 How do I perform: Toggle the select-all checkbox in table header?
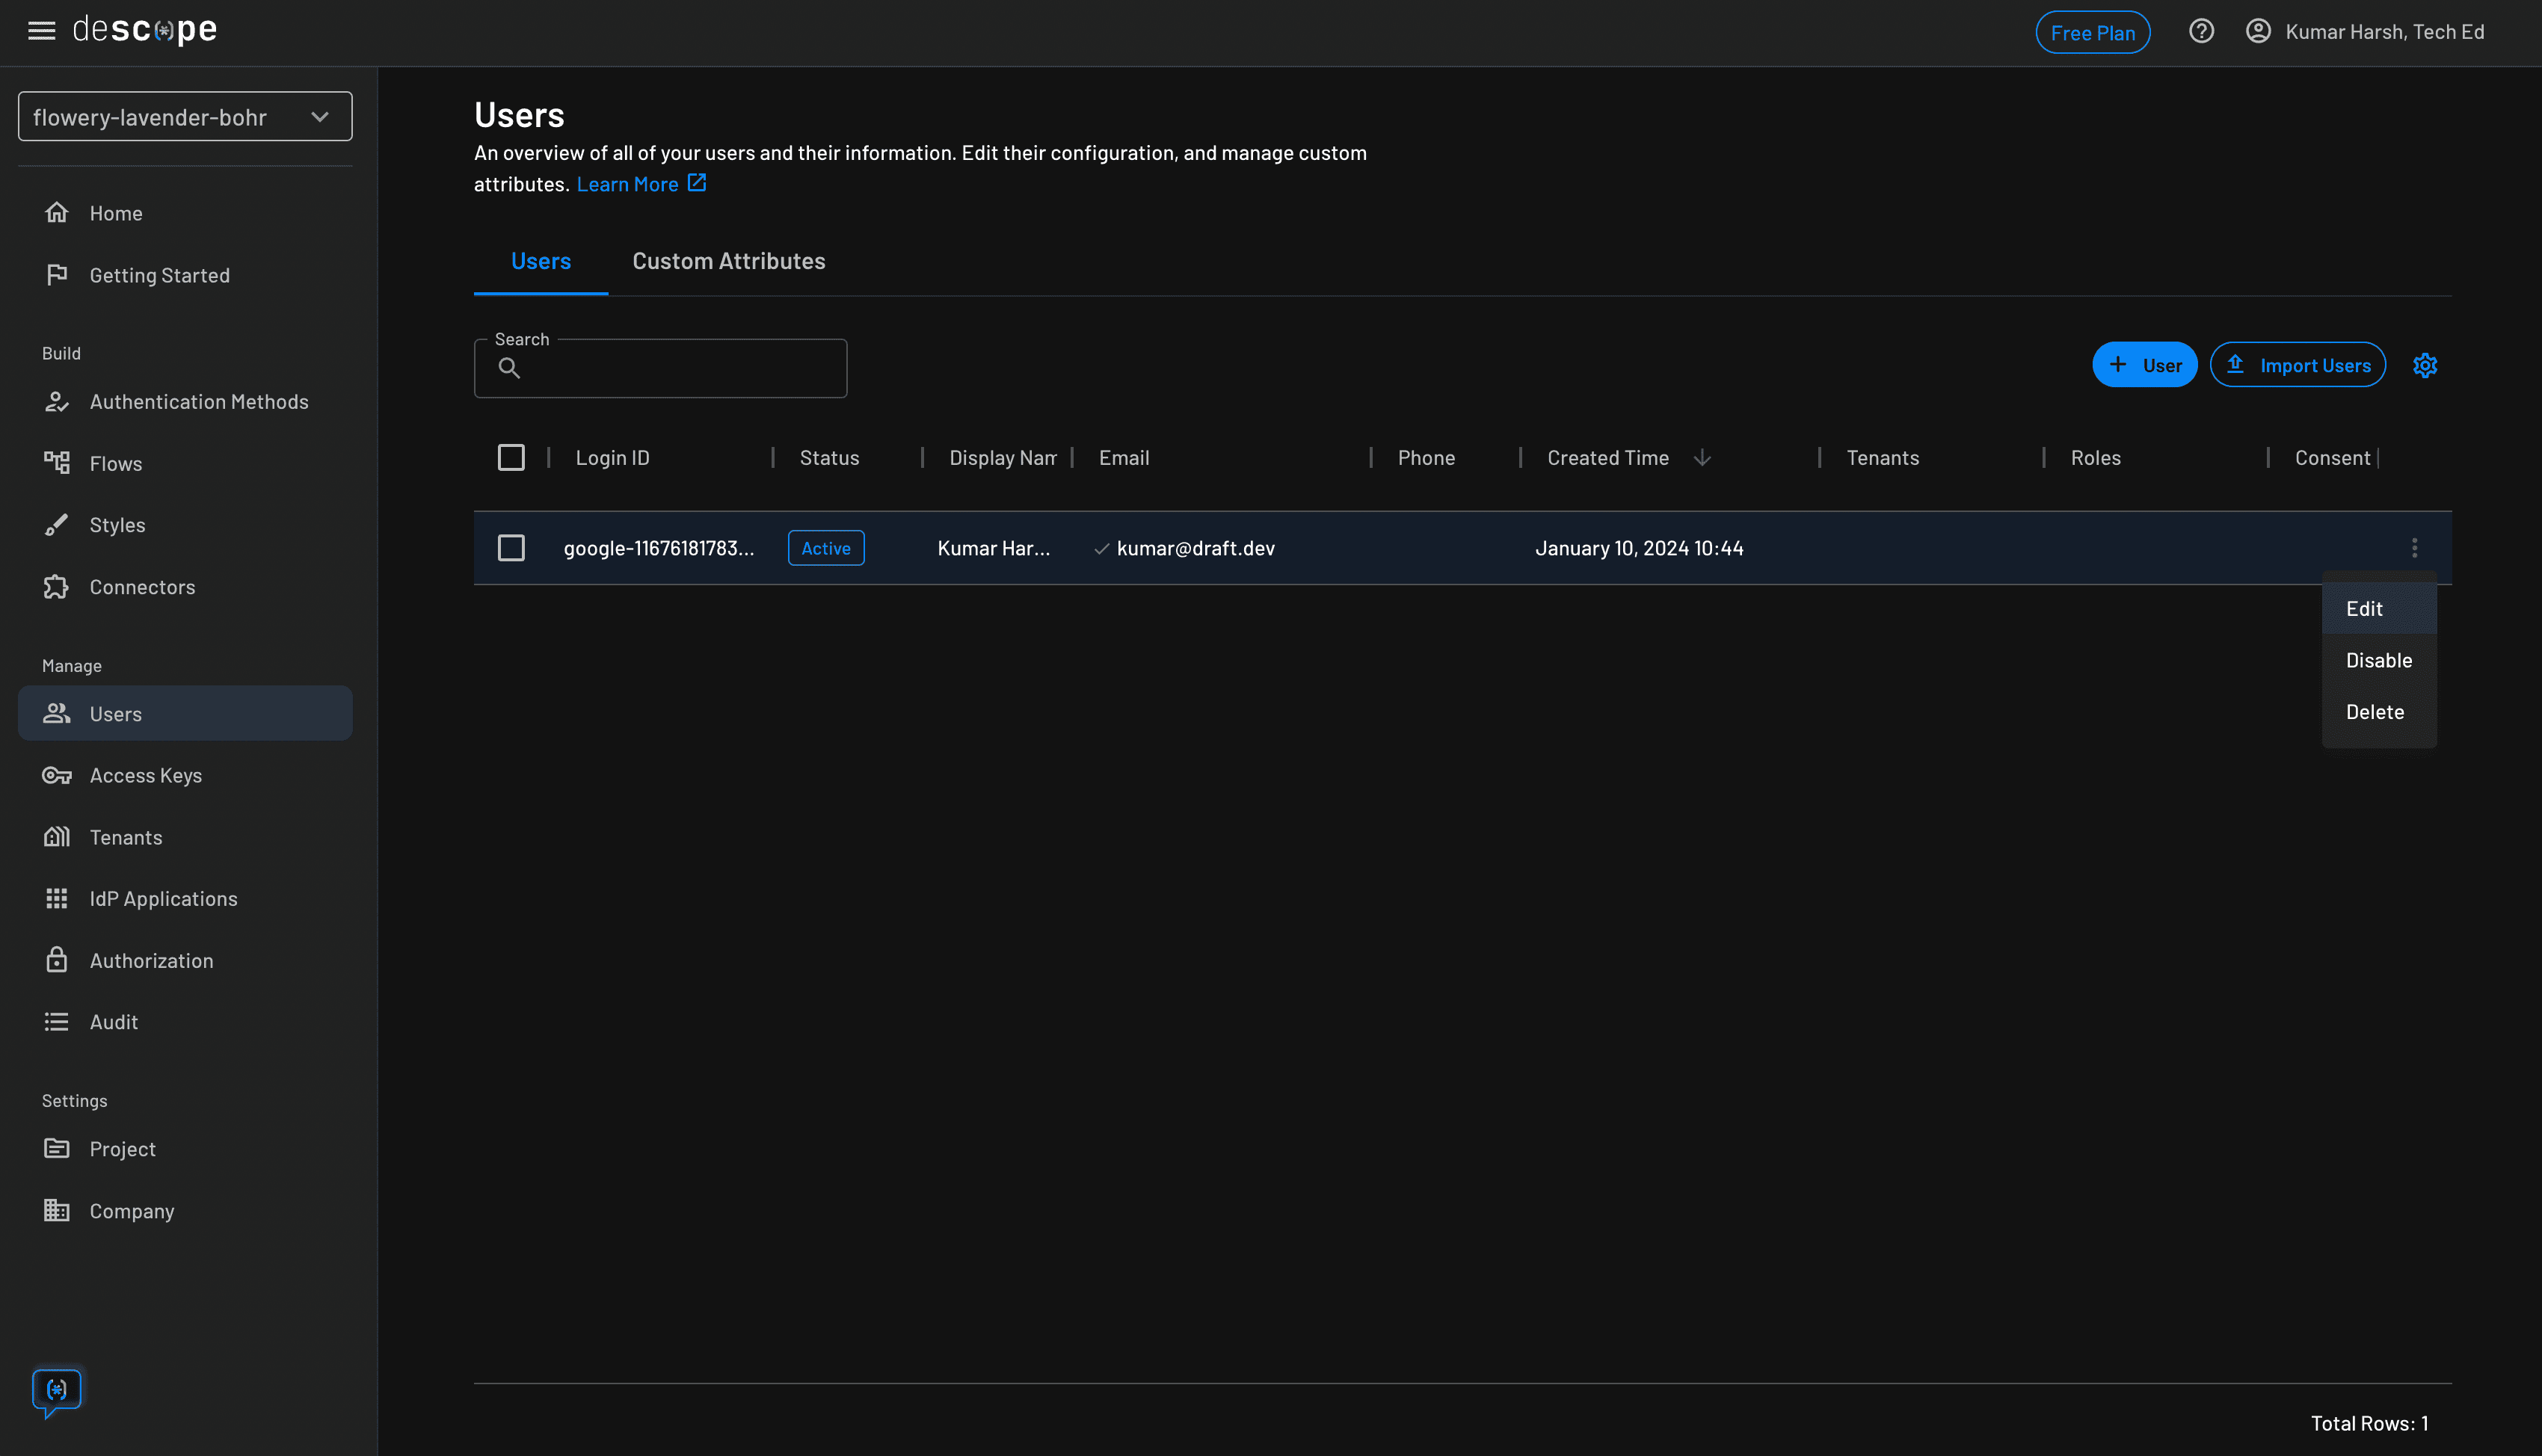510,457
